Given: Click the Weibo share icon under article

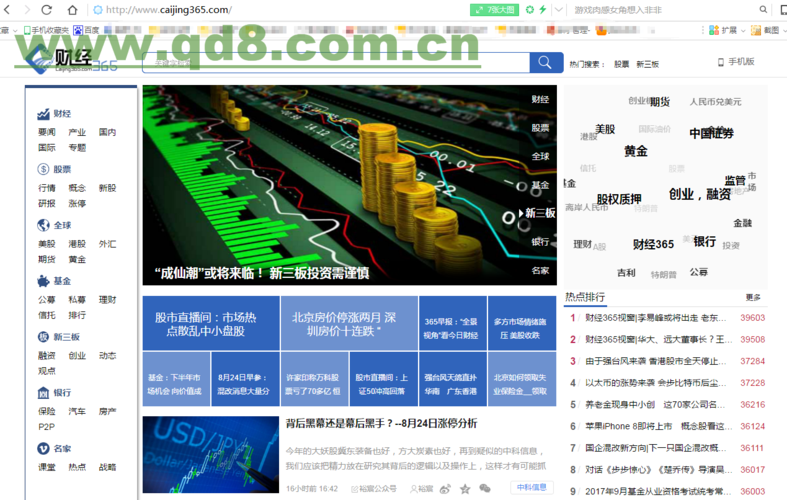Looking at the screenshot, I should [445, 488].
